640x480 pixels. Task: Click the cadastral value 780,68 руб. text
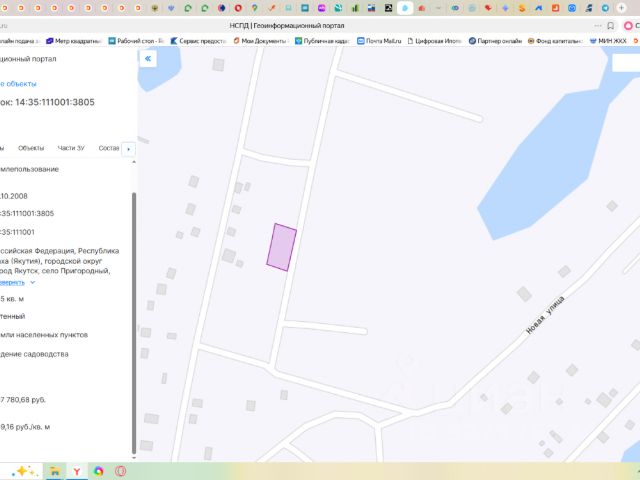point(22,400)
